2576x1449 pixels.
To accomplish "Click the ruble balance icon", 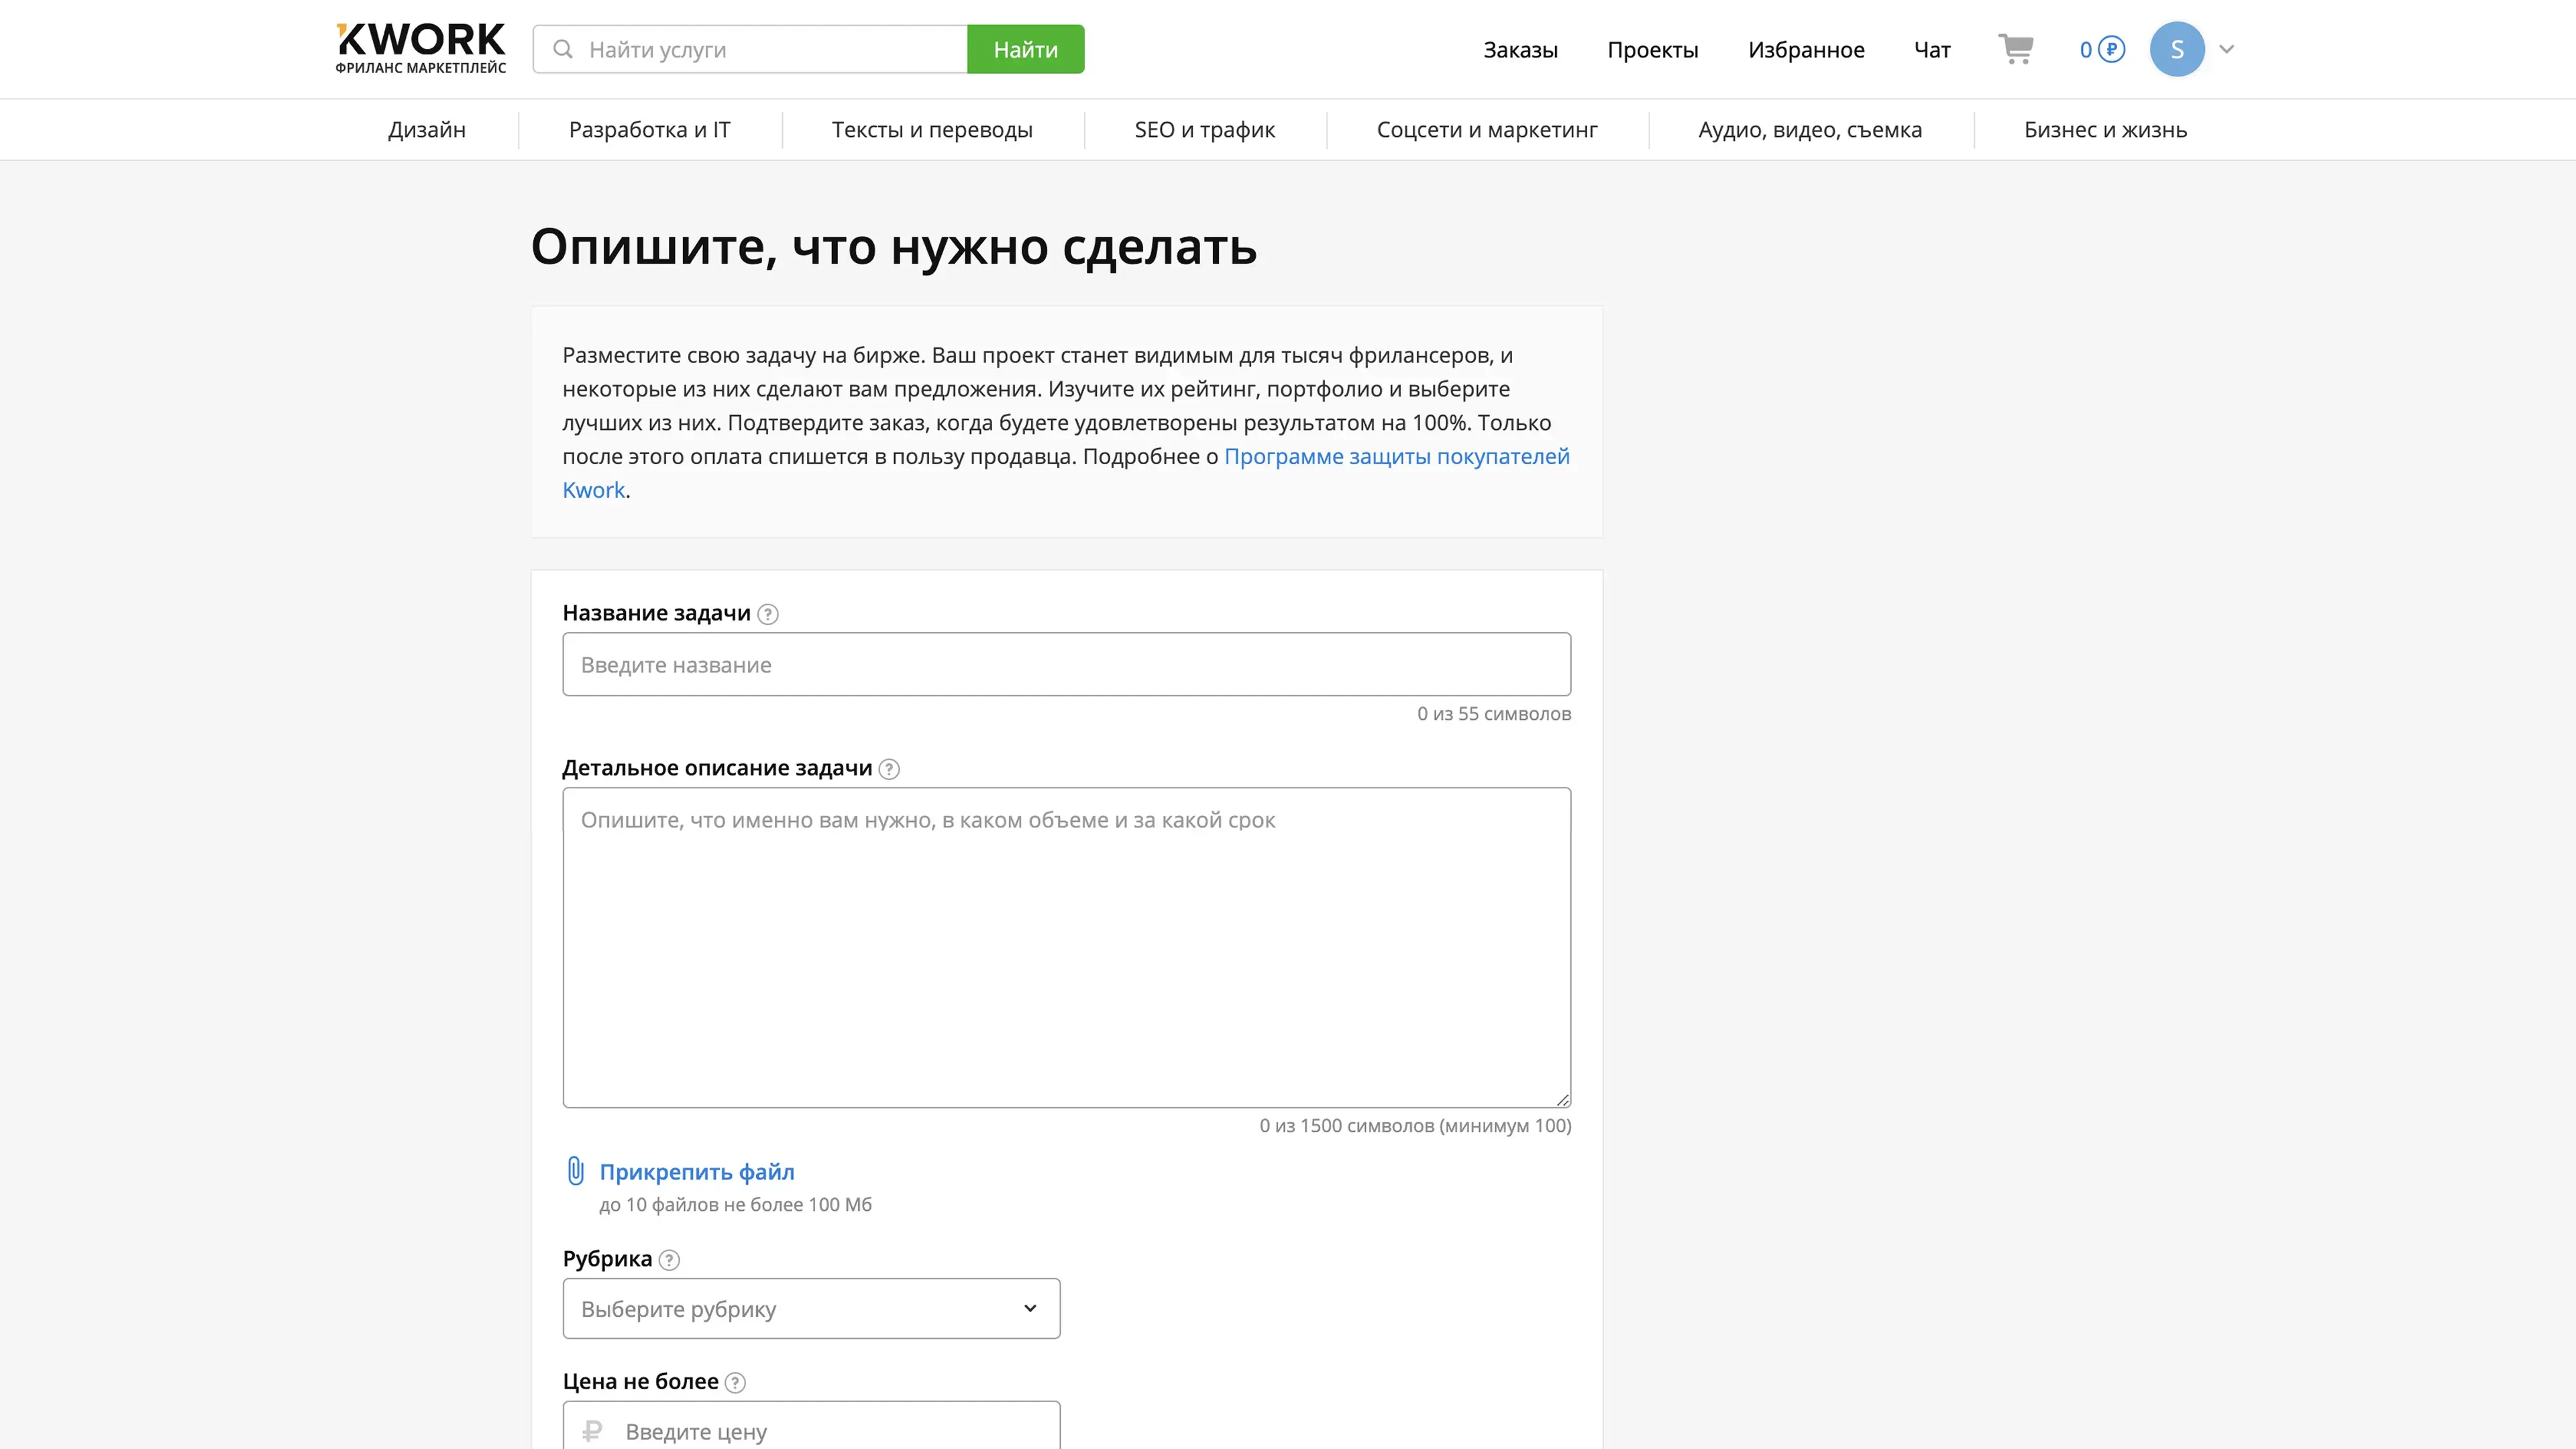I will click(2111, 49).
